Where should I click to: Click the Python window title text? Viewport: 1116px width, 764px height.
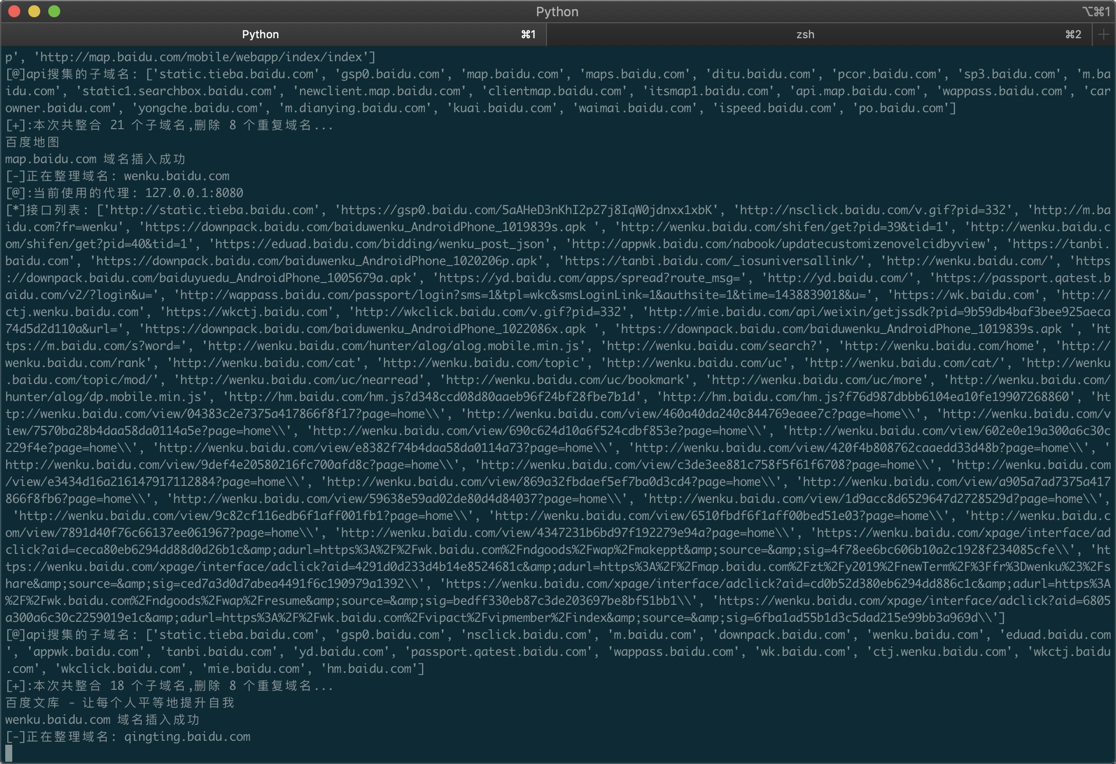point(557,12)
